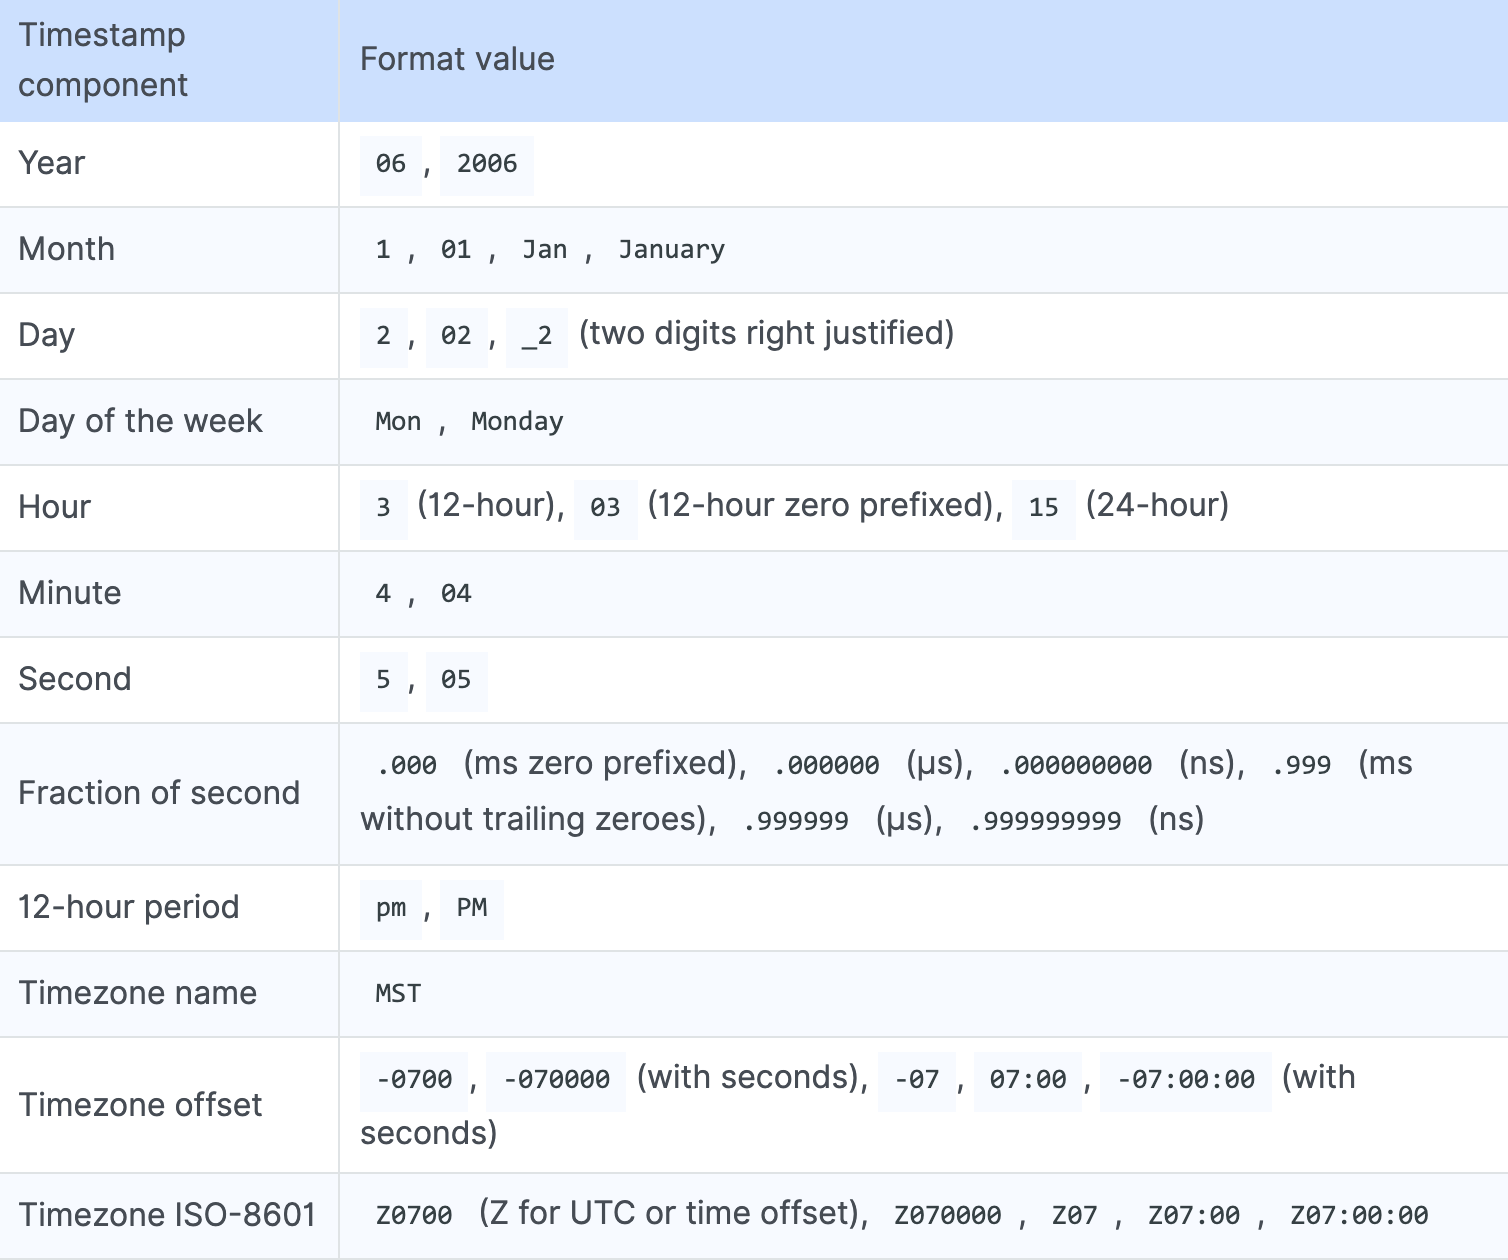This screenshot has height=1260, width=1508.
Task: Click the Format value column header
Action: coord(457,60)
